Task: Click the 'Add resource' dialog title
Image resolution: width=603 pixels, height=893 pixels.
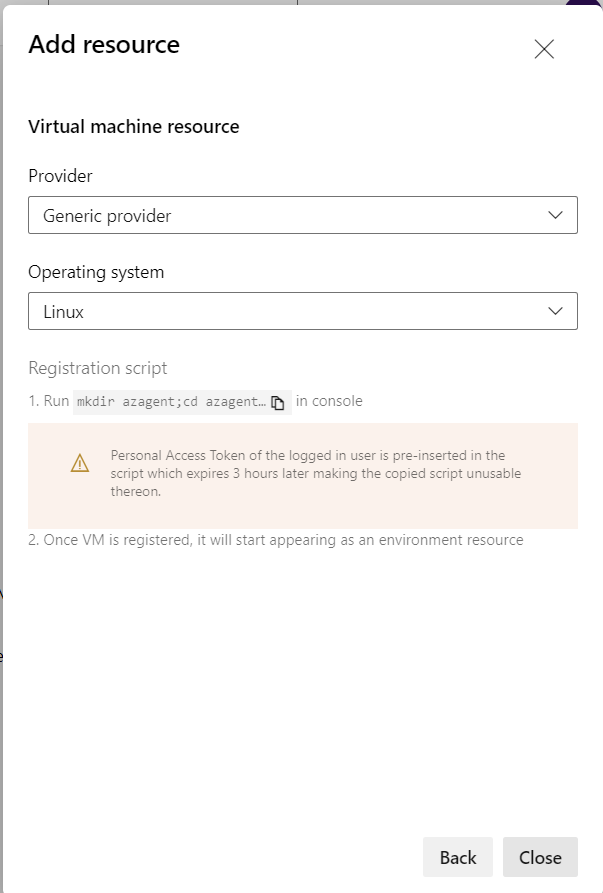Action: click(x=104, y=44)
